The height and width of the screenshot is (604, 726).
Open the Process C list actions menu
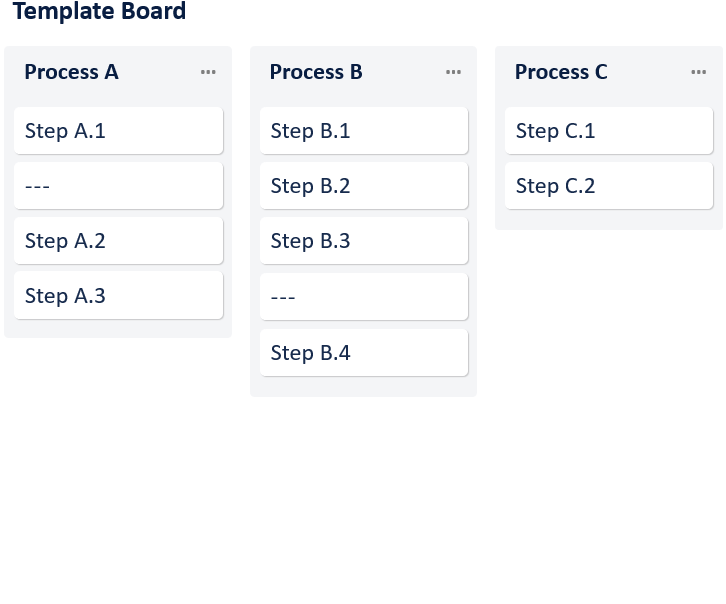(x=699, y=72)
